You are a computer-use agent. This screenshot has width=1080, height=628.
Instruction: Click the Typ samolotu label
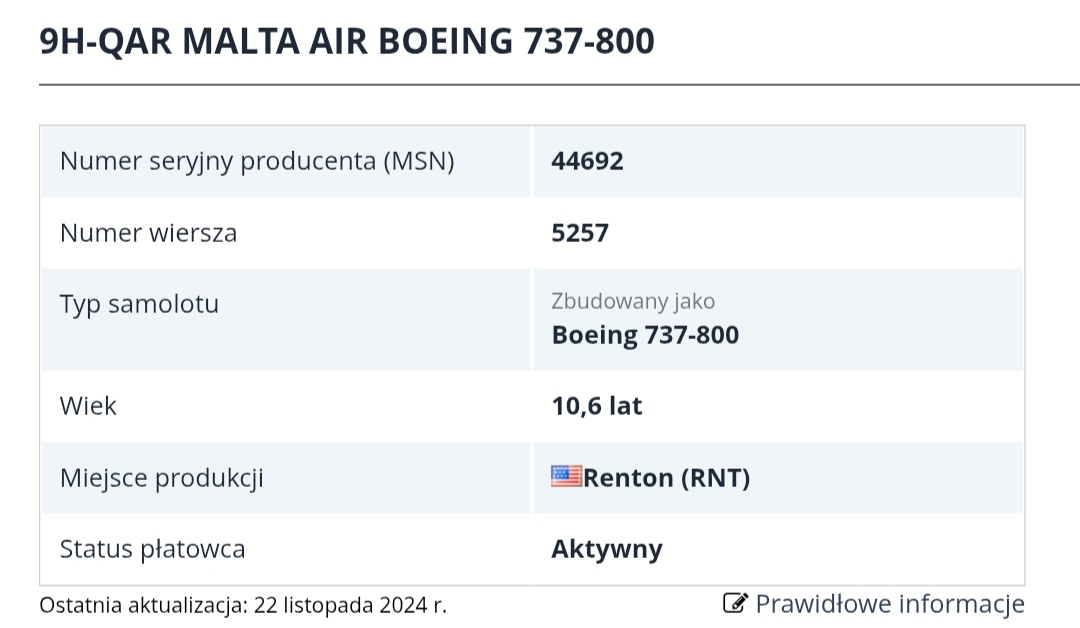[x=139, y=304]
